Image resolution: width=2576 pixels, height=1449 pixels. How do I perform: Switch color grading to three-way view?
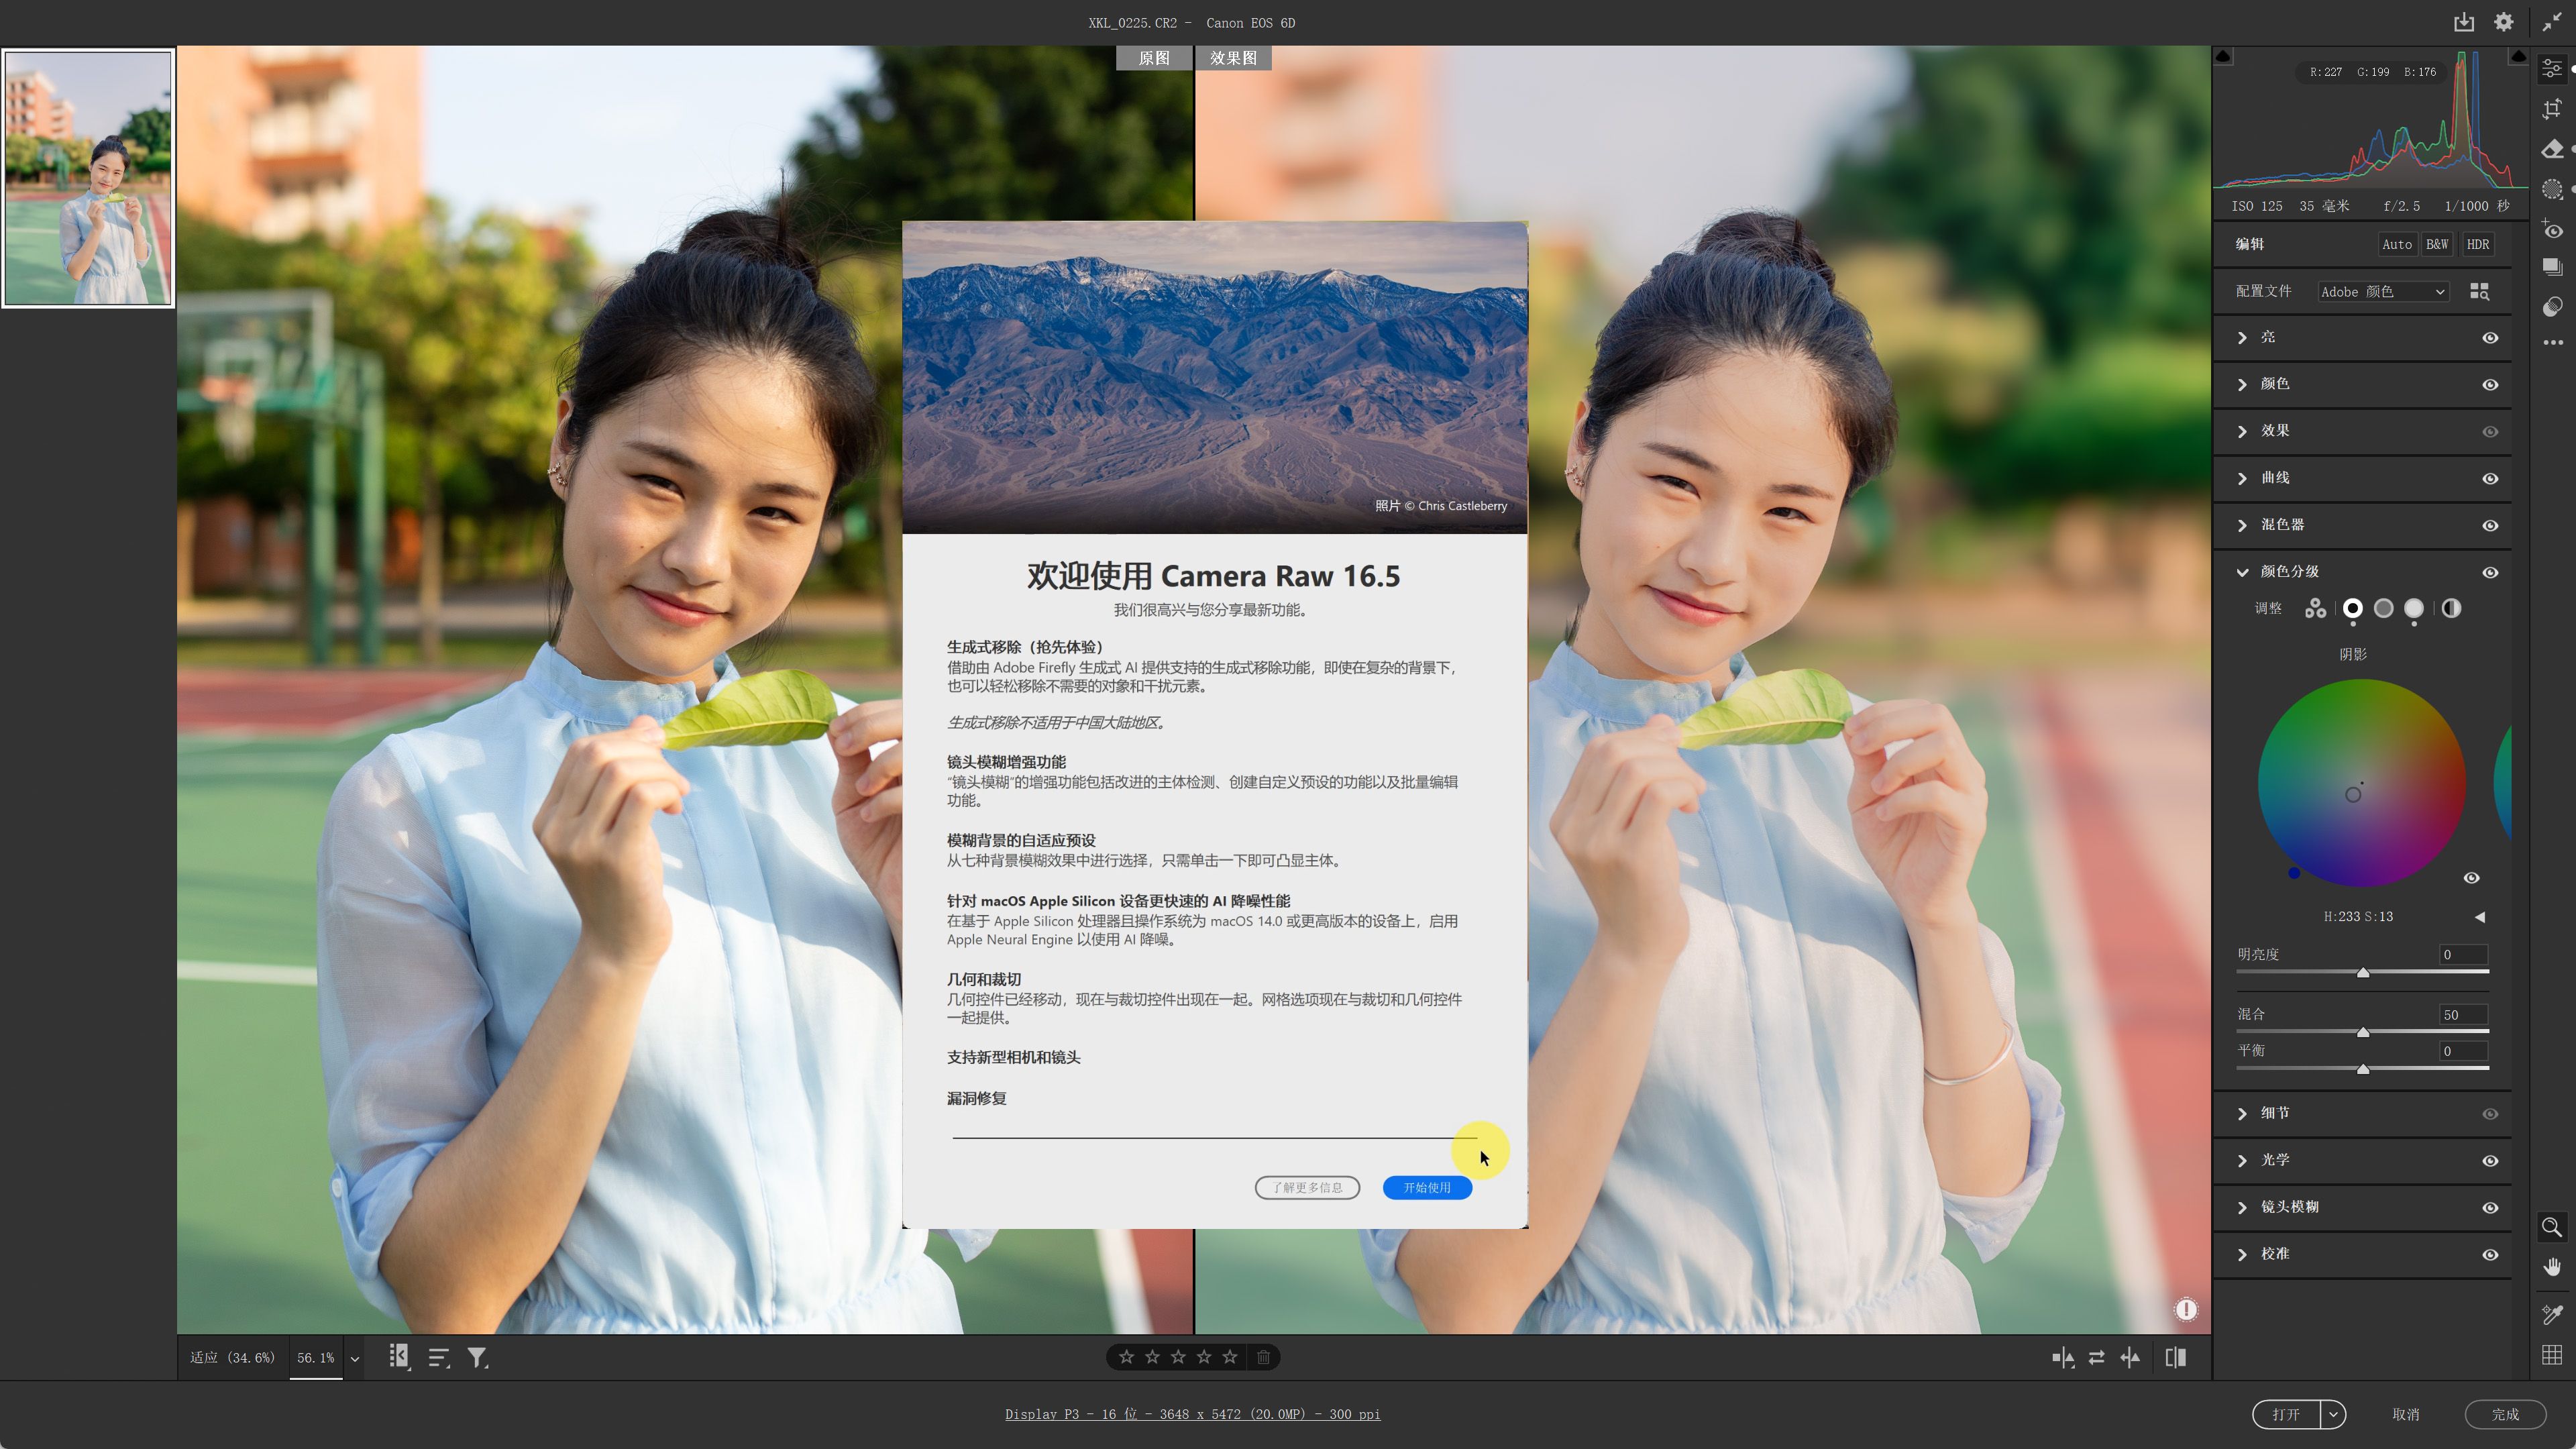pyautogui.click(x=2316, y=608)
